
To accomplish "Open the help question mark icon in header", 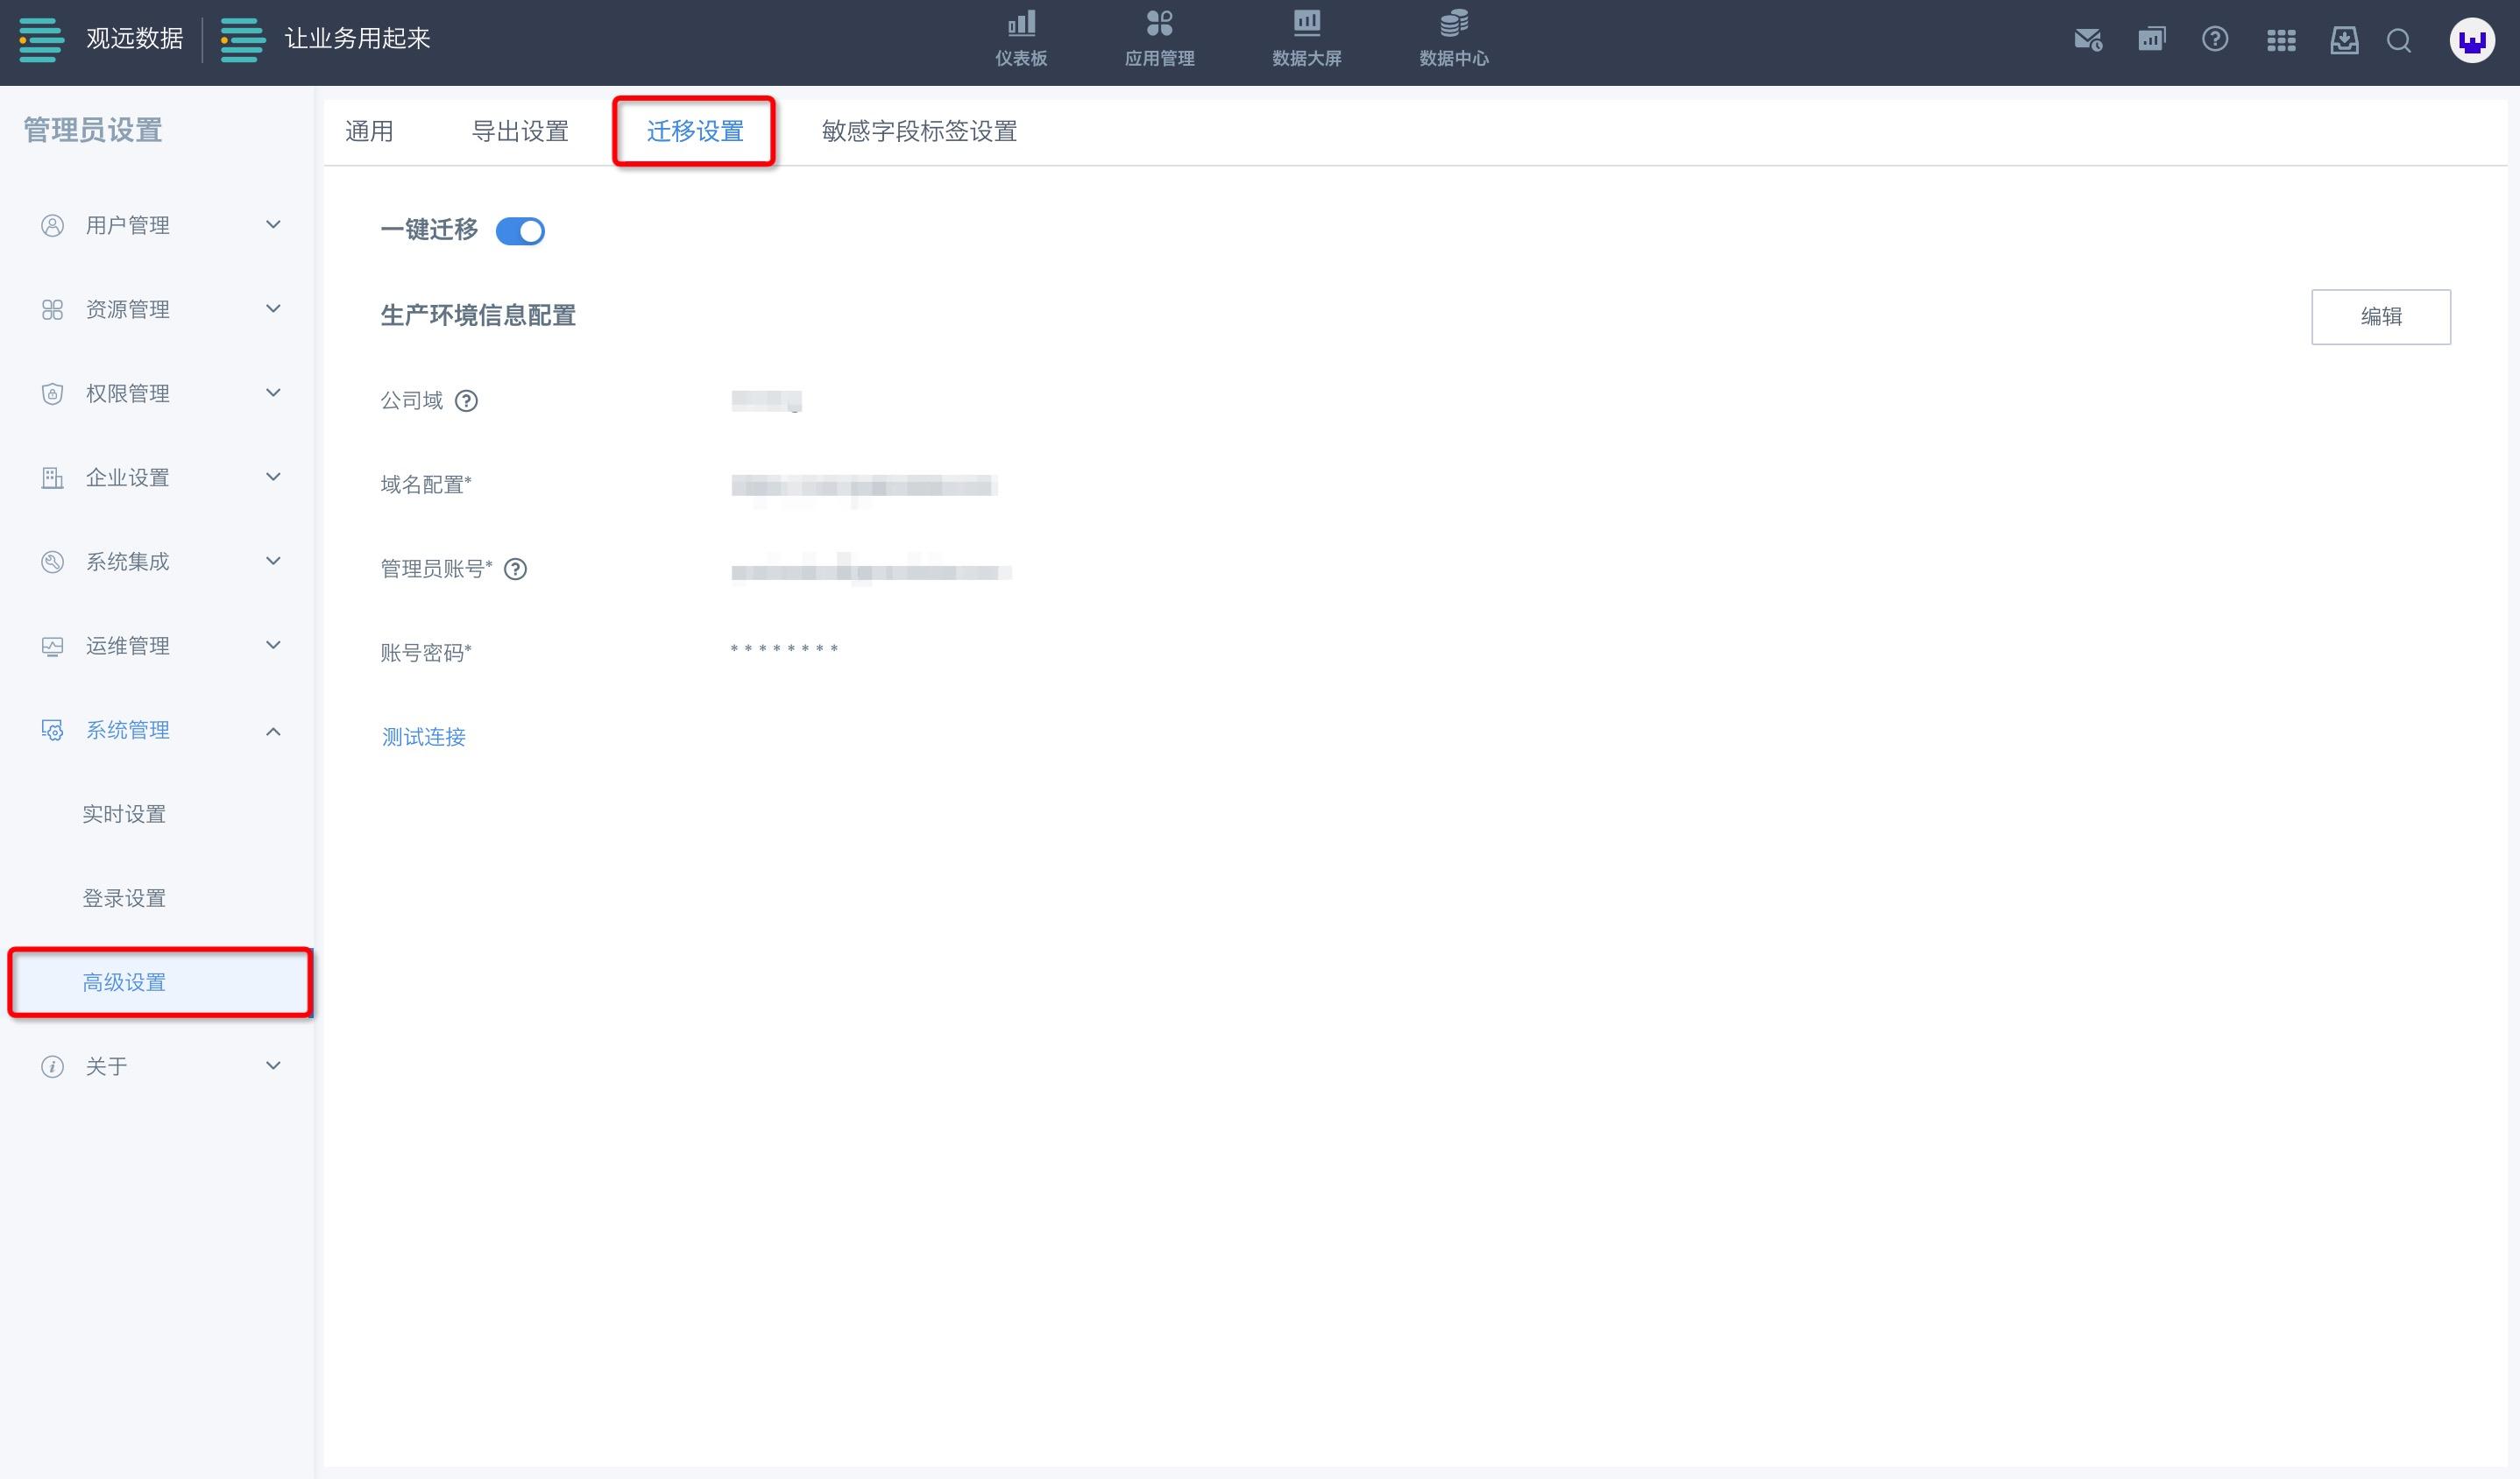I will (x=2214, y=40).
